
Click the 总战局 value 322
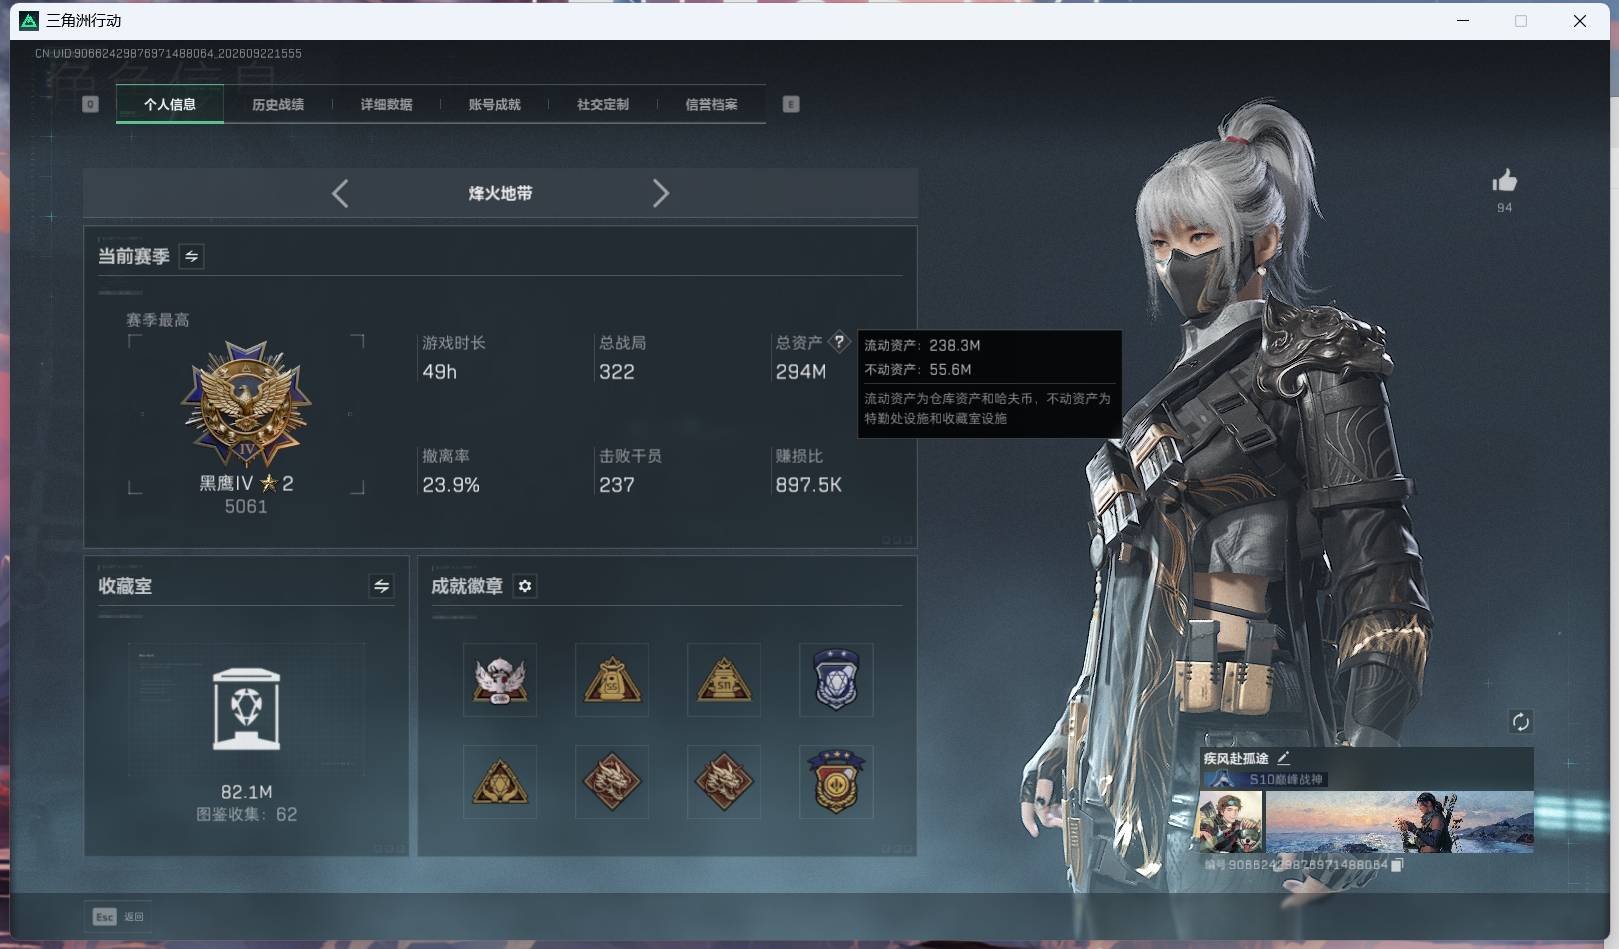(x=617, y=372)
